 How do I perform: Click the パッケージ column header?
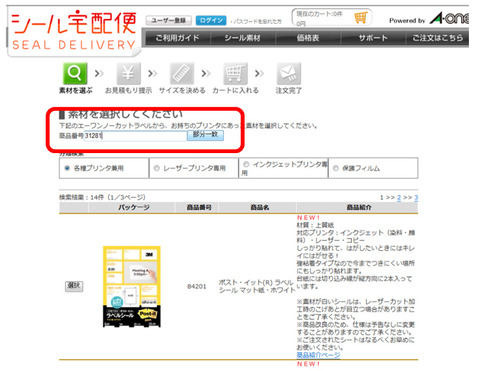134,207
